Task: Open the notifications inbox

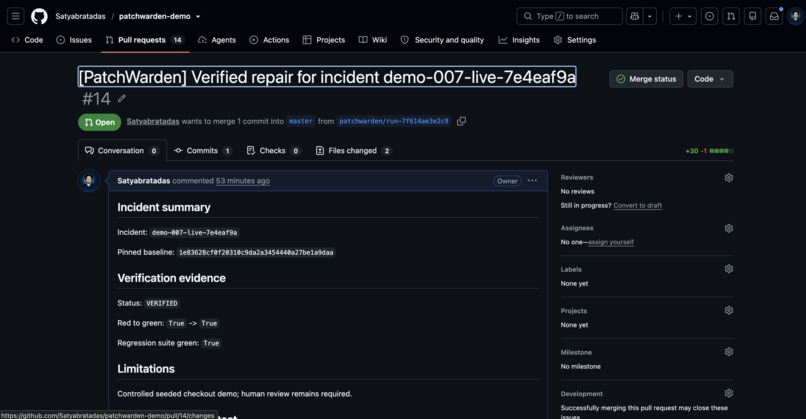Action: pos(774,16)
